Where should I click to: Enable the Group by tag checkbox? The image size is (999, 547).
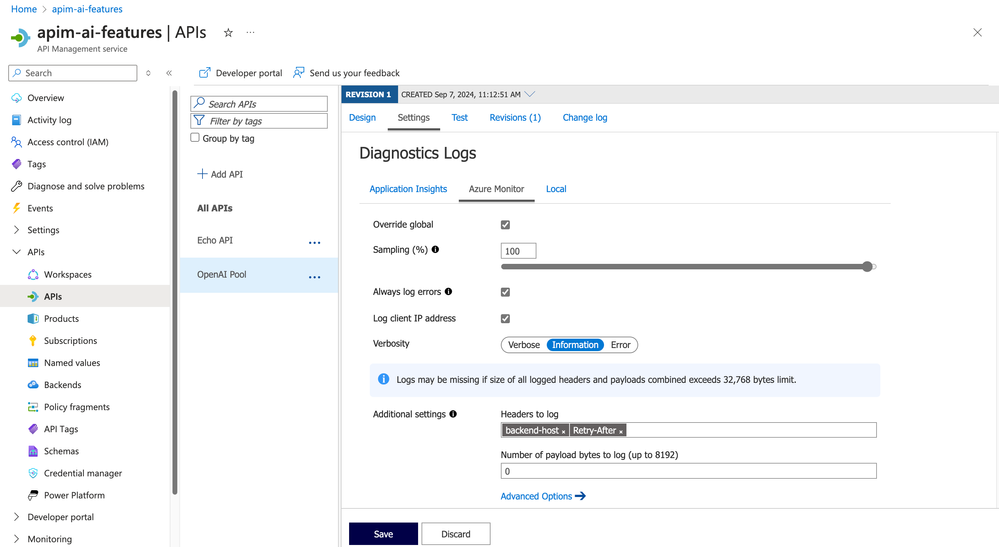(195, 138)
